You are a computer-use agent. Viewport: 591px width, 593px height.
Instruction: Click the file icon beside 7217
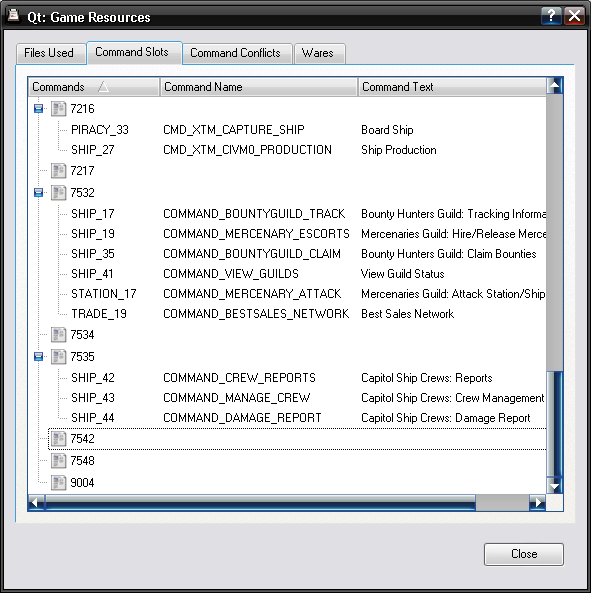pos(59,171)
